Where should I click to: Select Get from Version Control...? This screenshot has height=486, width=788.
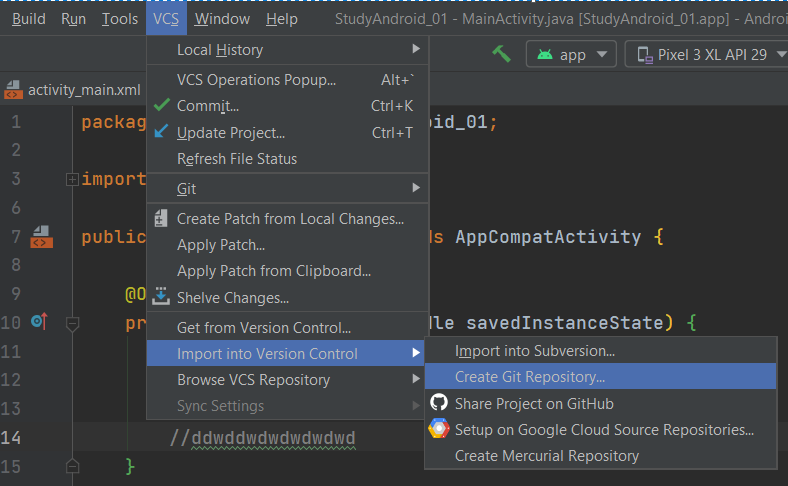(287, 328)
